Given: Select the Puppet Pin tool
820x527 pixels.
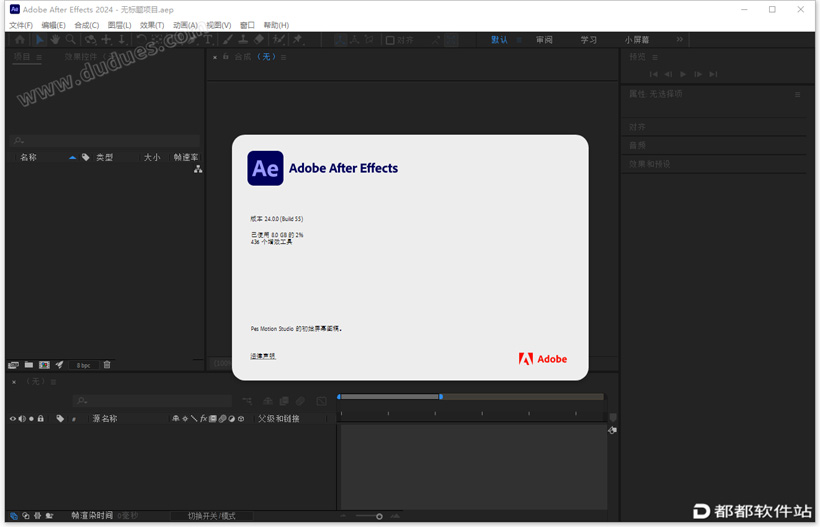Looking at the screenshot, I should coord(298,40).
